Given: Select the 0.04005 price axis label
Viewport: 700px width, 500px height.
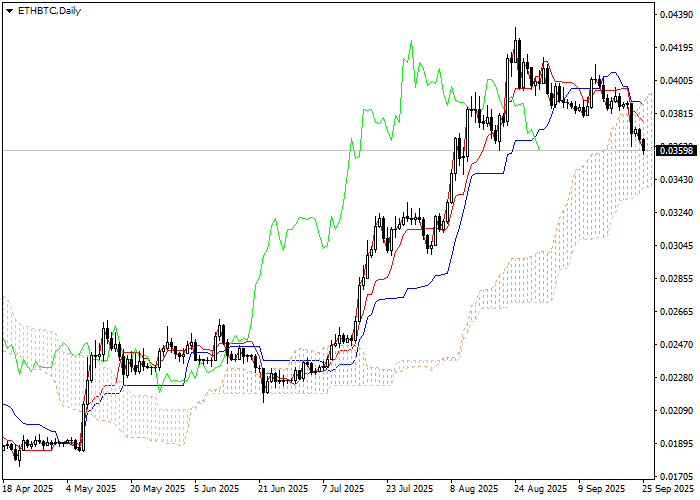Looking at the screenshot, I should [x=675, y=81].
